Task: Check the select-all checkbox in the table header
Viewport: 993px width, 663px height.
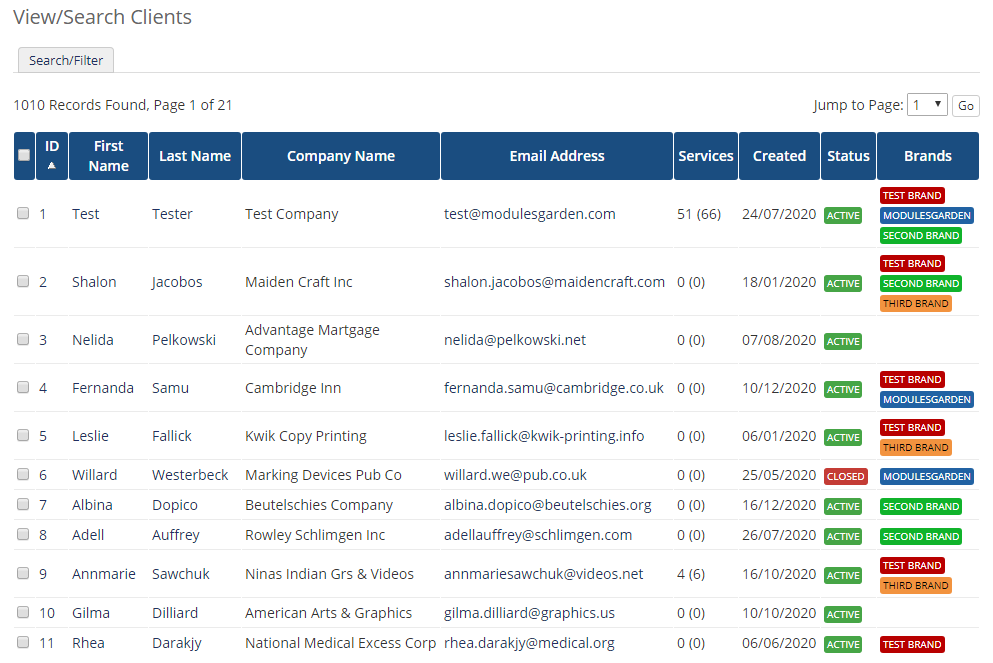Action: (x=23, y=155)
